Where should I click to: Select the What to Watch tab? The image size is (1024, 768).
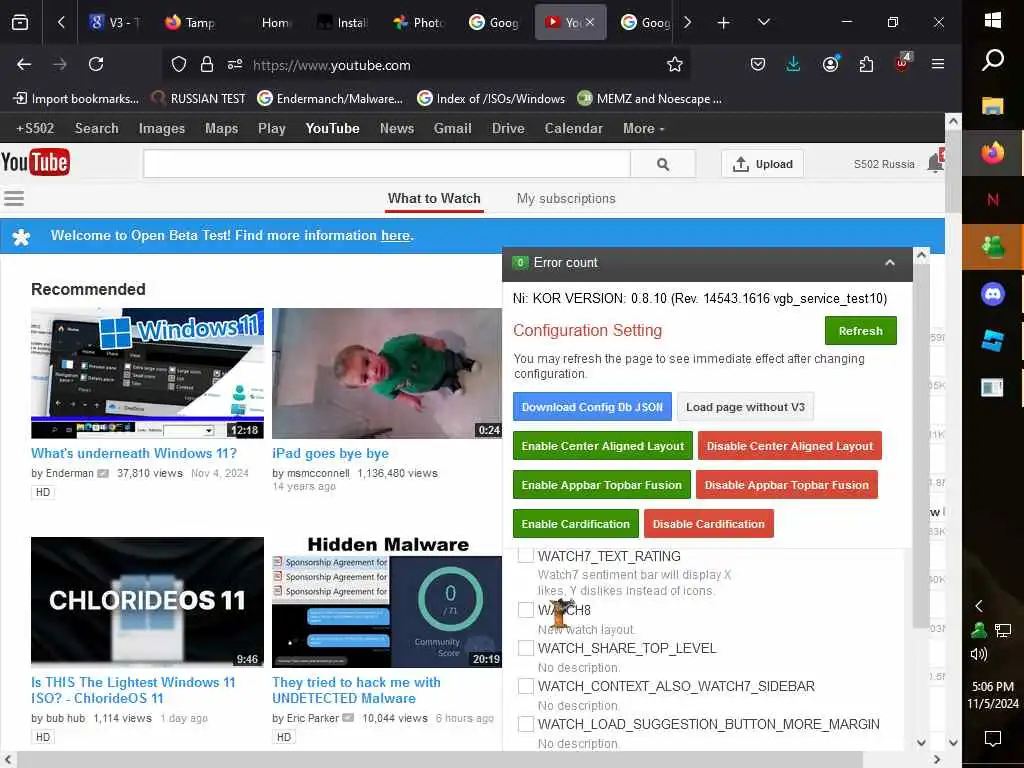pyautogui.click(x=434, y=199)
